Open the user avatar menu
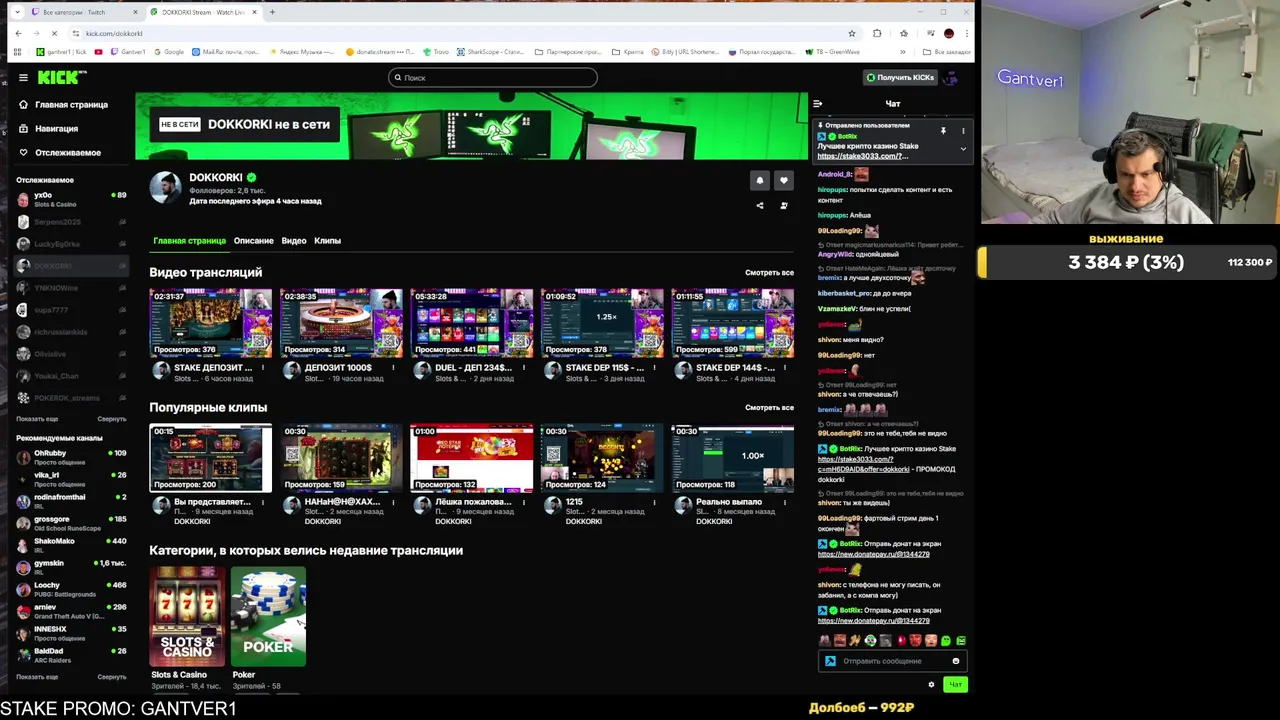The width and height of the screenshot is (1280, 720). 951,77
